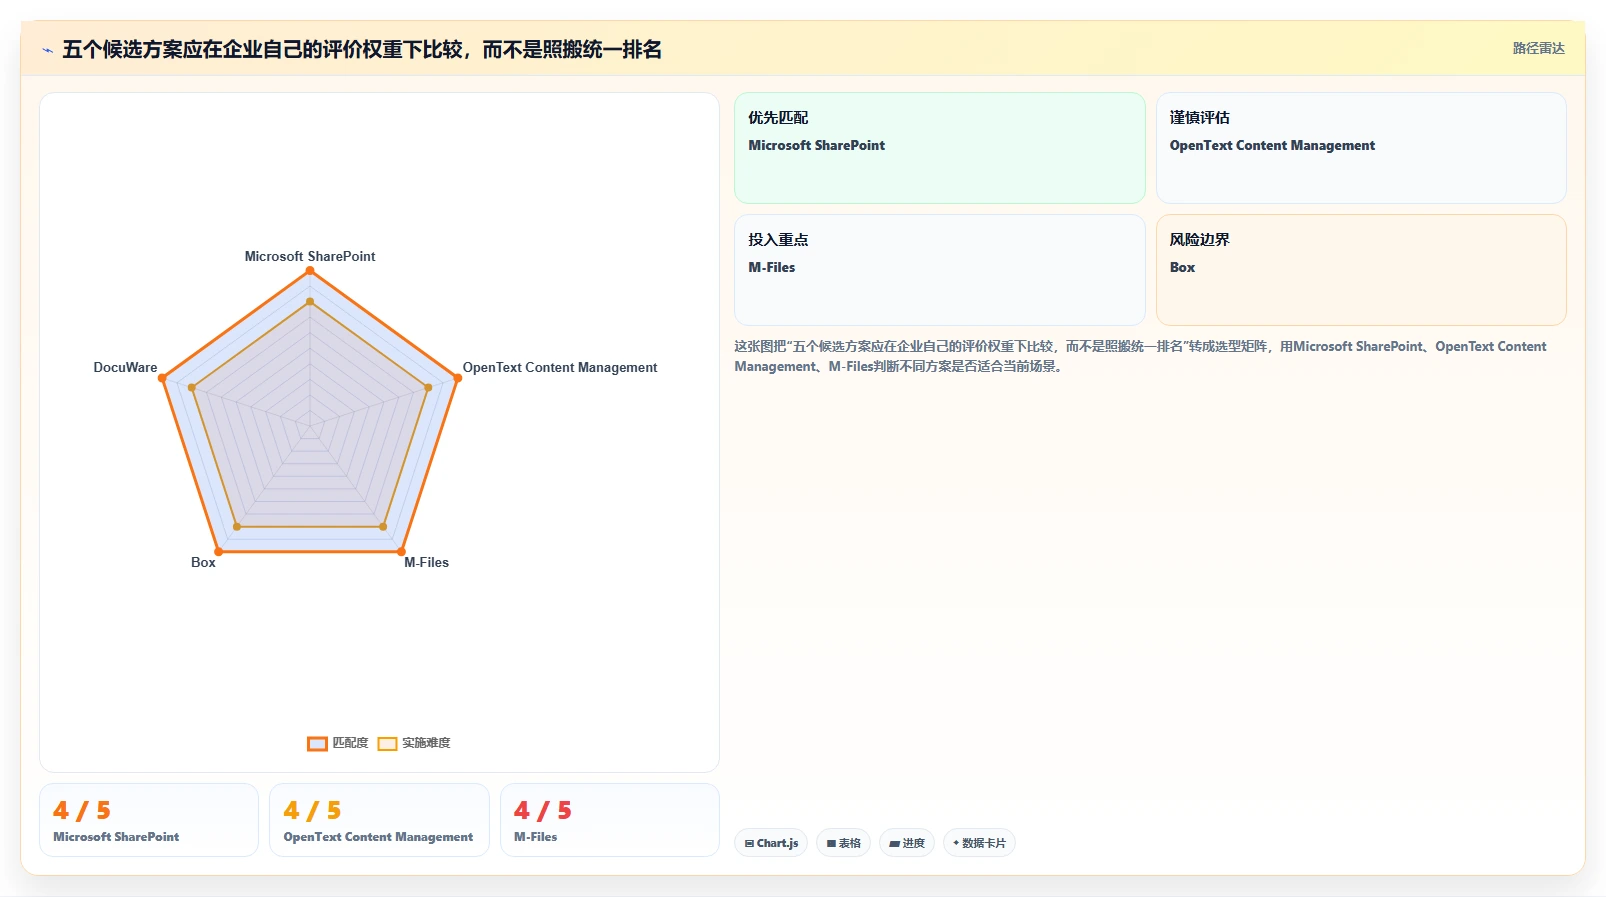Click the 4 / 5 Microsoft SharePoint score card

149,820
